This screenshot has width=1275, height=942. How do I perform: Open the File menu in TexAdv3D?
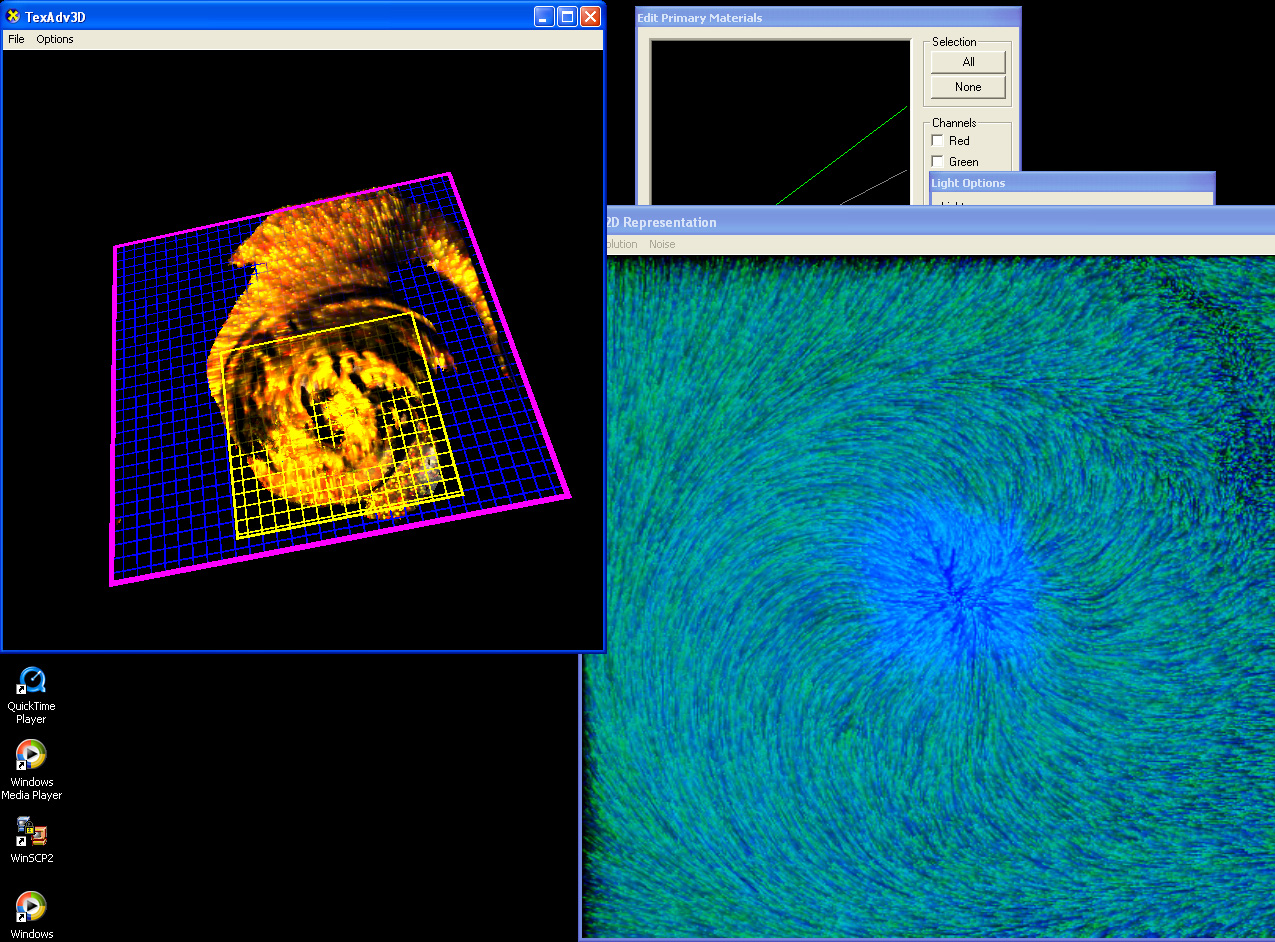(x=16, y=39)
